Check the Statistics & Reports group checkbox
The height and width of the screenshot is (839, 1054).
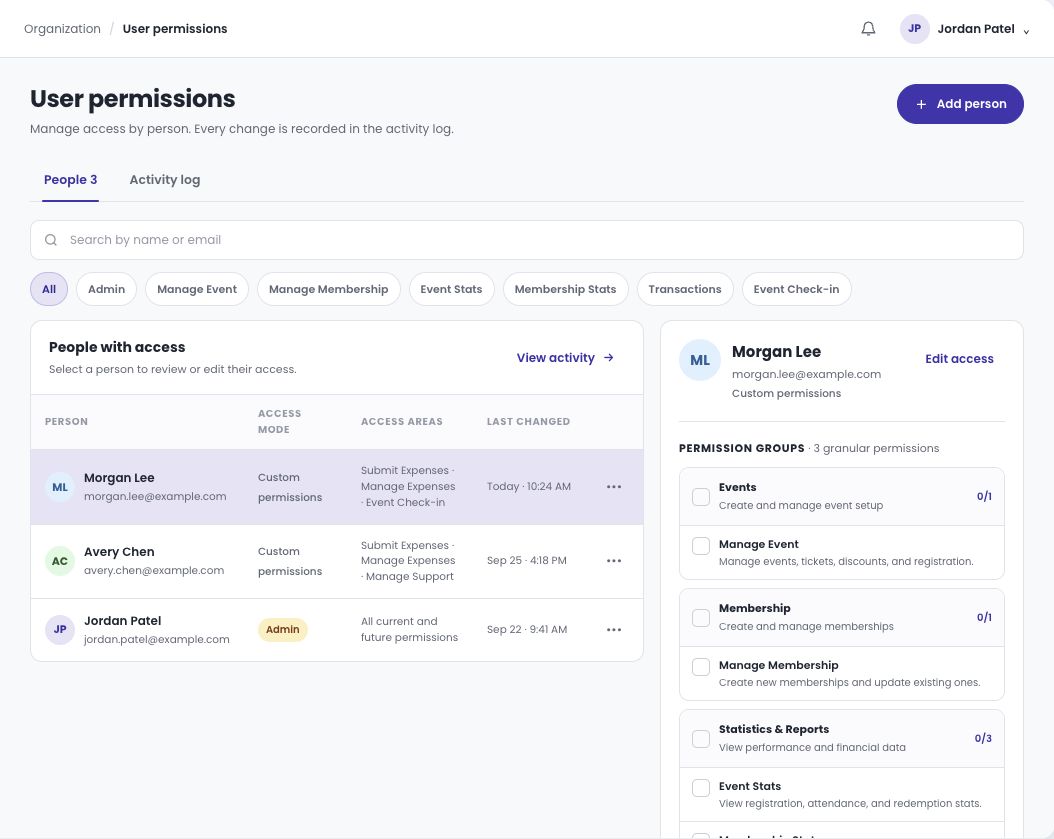pyautogui.click(x=701, y=739)
